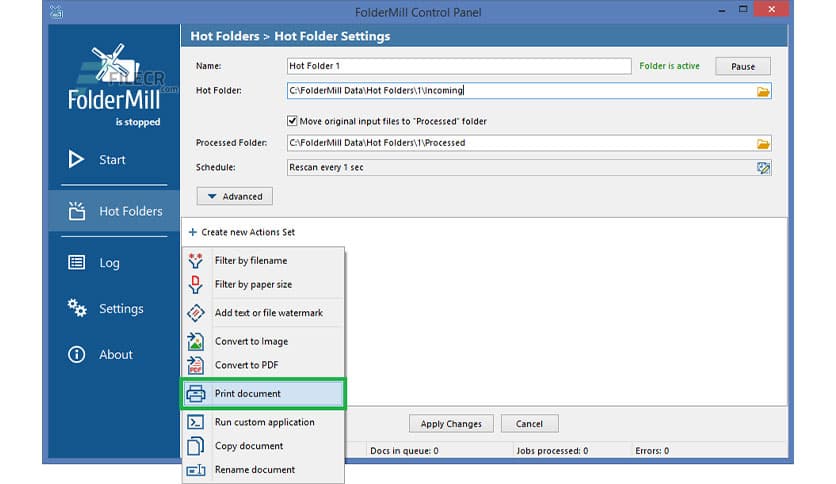This screenshot has width=836, height=484.
Task: Expand Create new Actions Set menu
Action: coord(241,232)
